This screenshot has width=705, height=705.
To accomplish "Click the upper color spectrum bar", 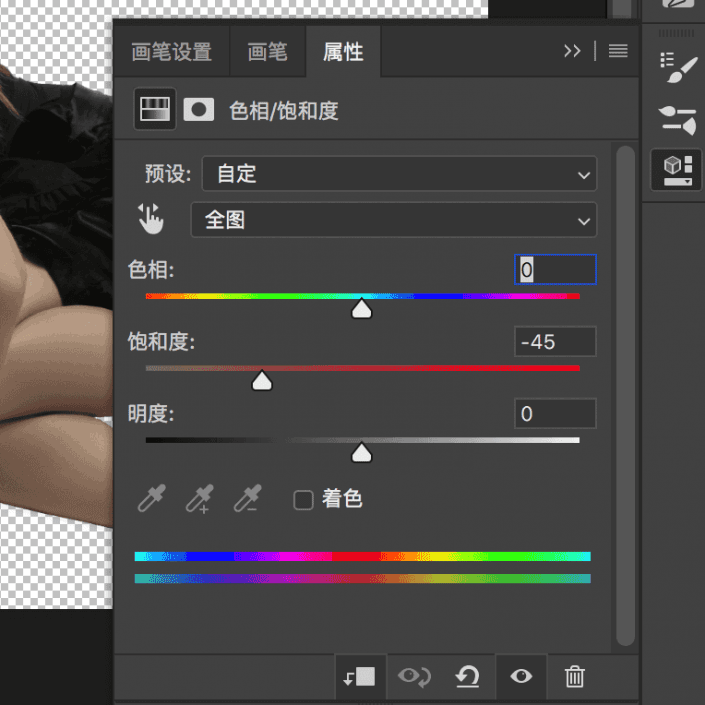I will pyautogui.click(x=362, y=556).
